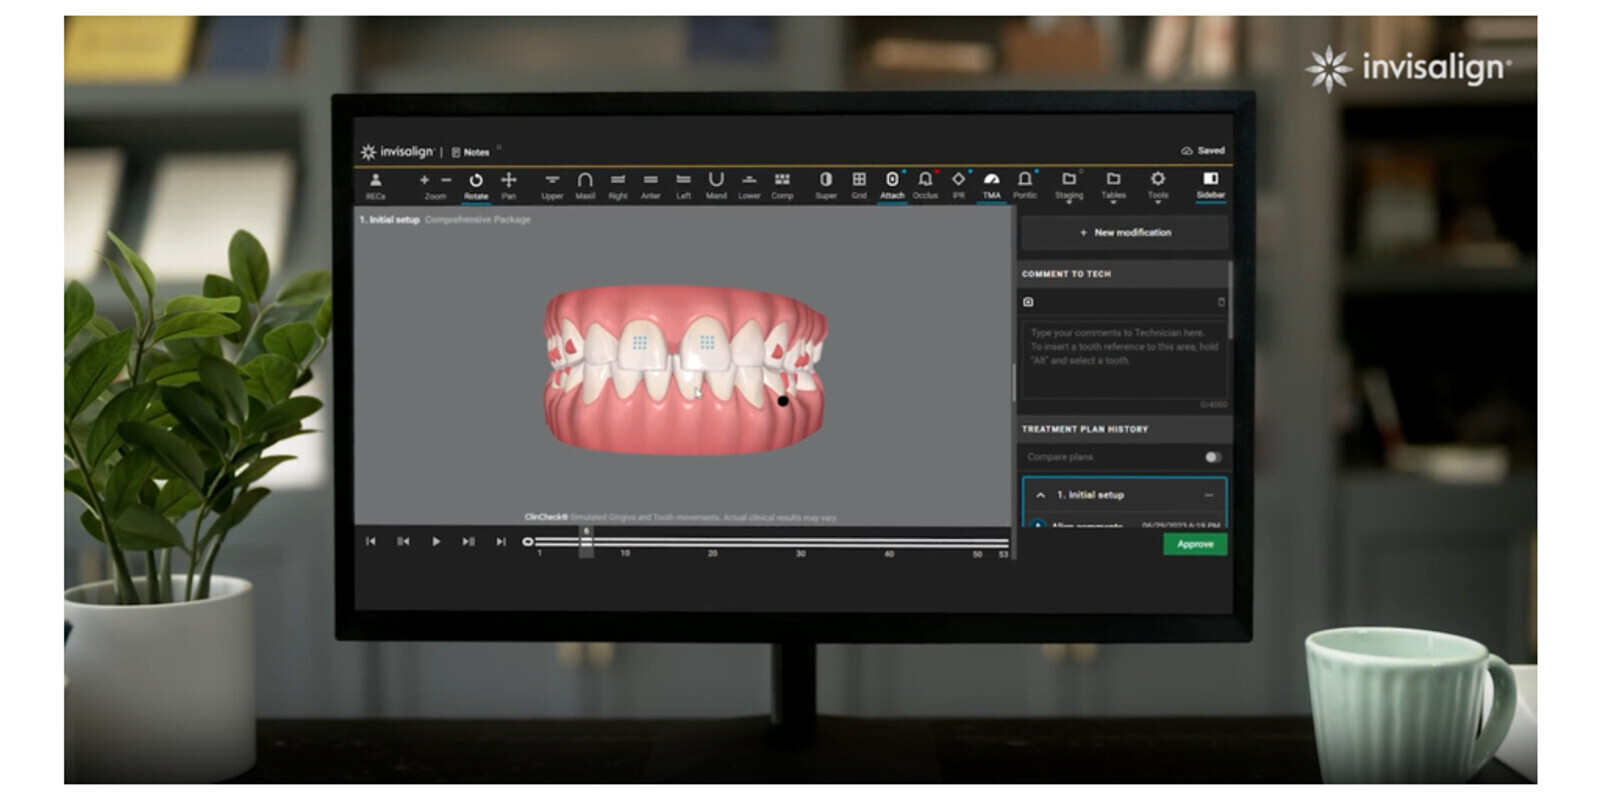Open the Tools menu
This screenshot has width=1600, height=800.
1157,185
